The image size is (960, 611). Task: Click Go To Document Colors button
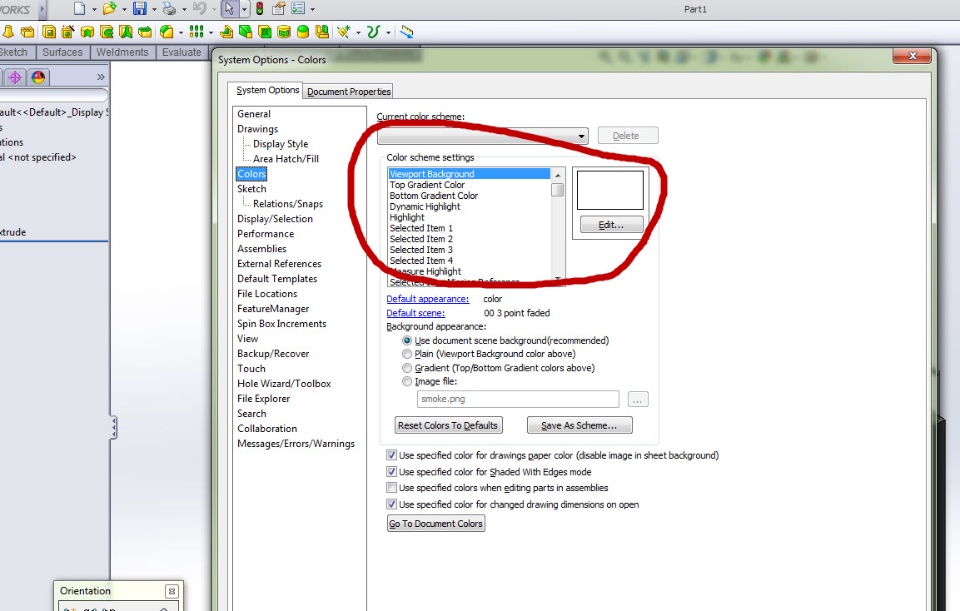click(x=436, y=523)
